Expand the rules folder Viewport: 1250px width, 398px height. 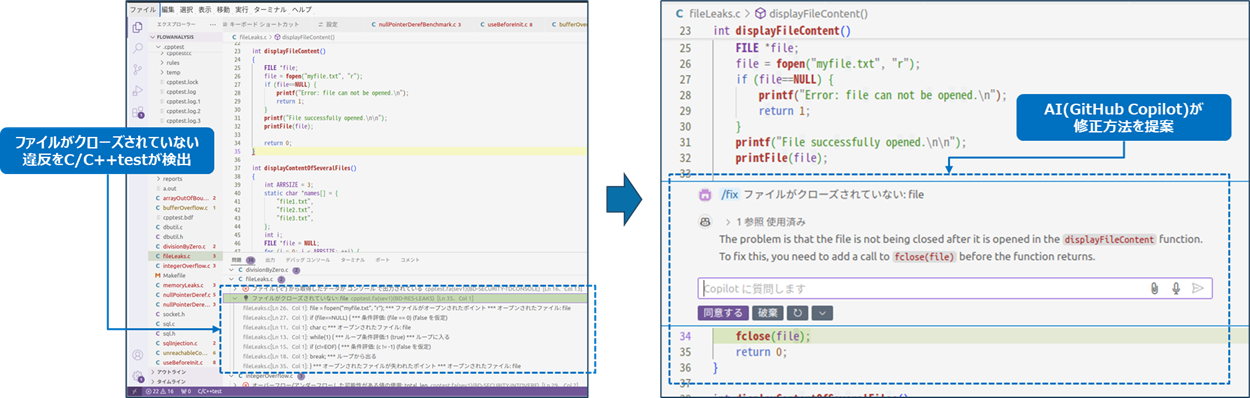pos(186,62)
